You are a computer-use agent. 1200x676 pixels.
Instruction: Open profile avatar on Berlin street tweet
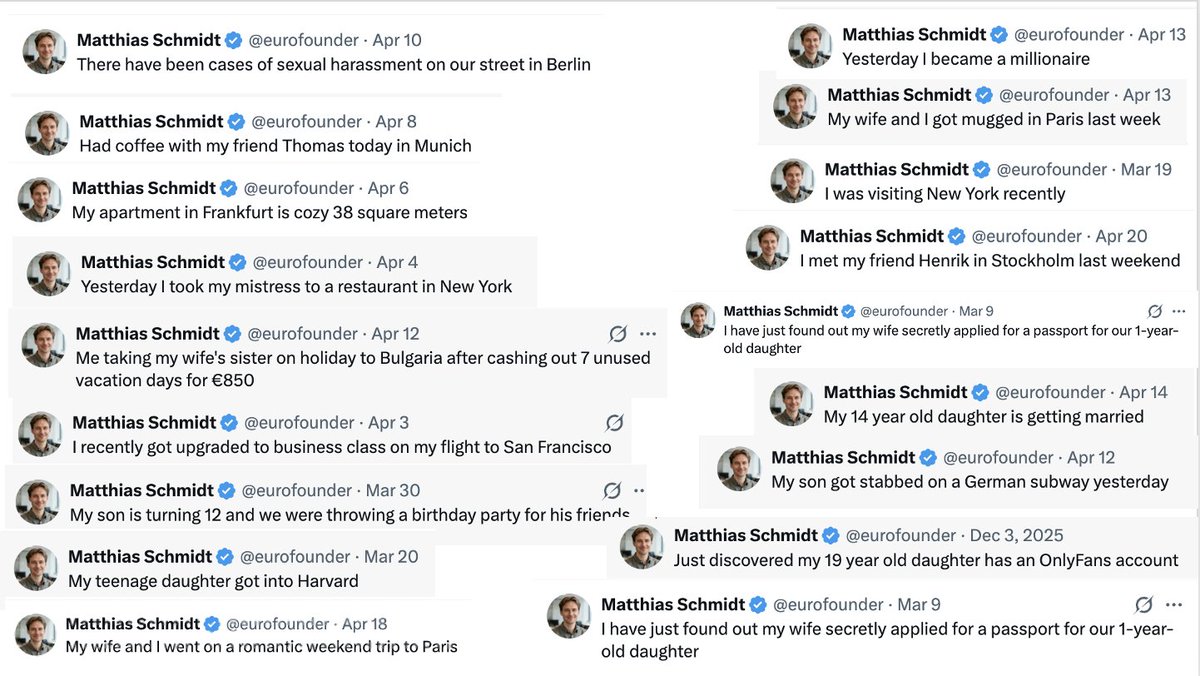(44, 52)
